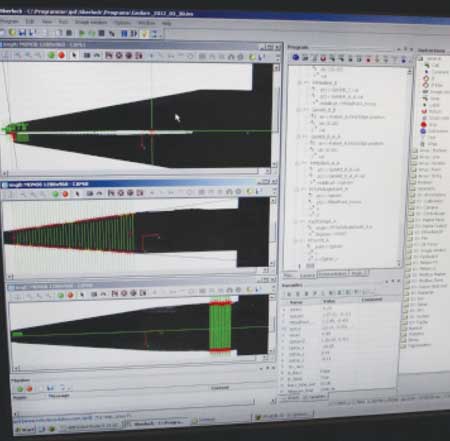Screen dimensions: 450x441
Task: Expand the first folder in Instructions panel list
Action: (x=415, y=151)
